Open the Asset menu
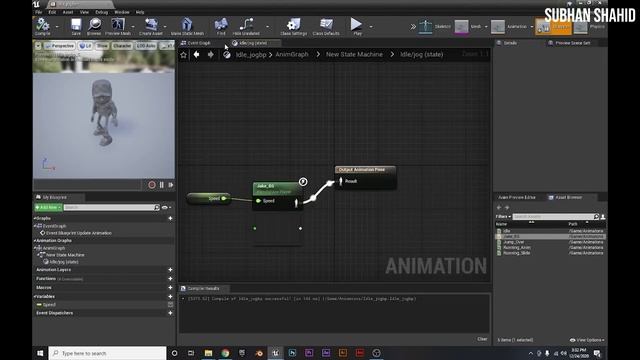 coord(68,12)
